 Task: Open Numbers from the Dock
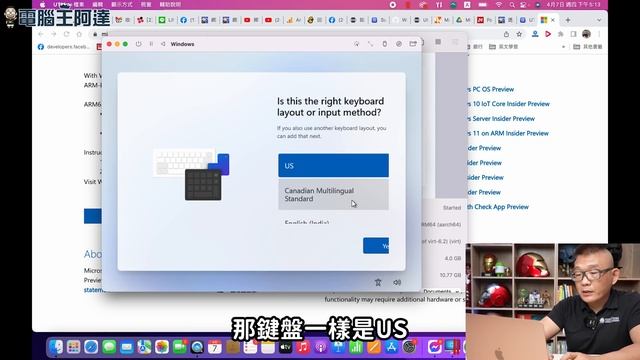pos(356,347)
